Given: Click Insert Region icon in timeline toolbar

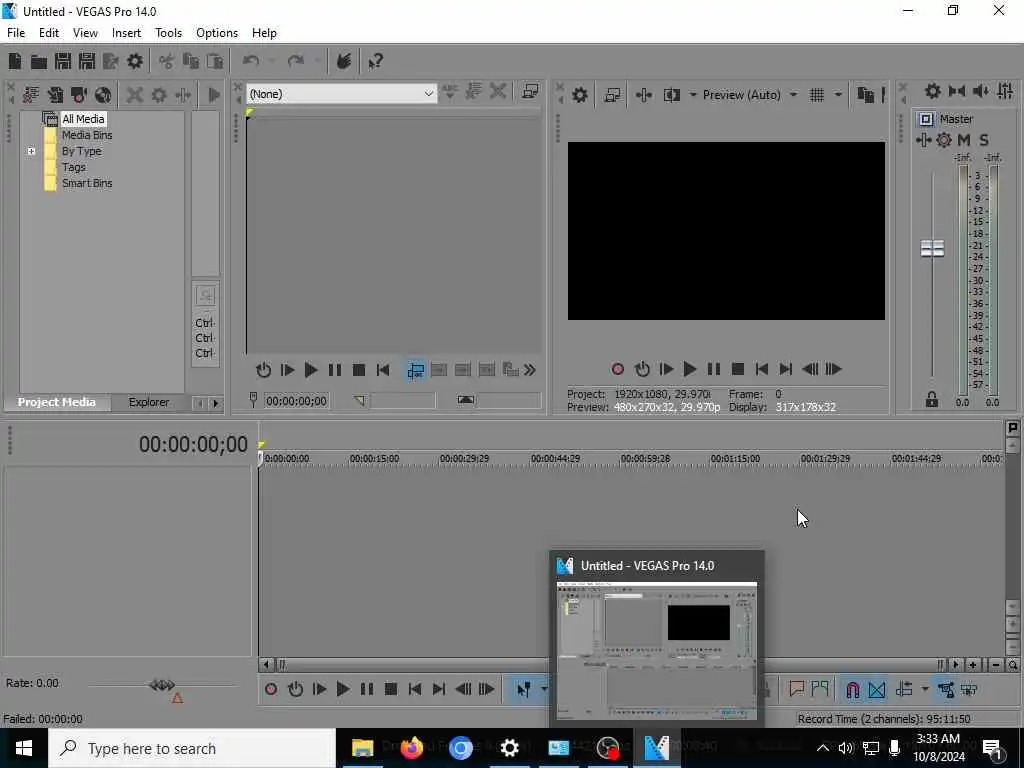Looking at the screenshot, I should pyautogui.click(x=820, y=689).
